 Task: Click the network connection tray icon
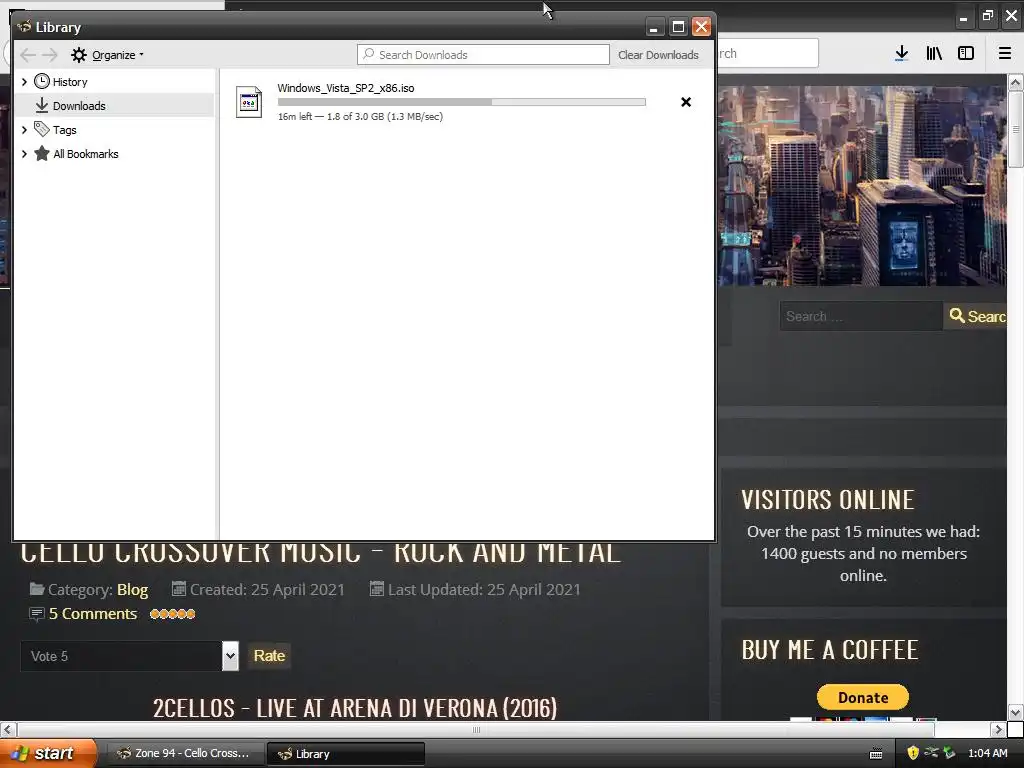pyautogui.click(x=931, y=753)
